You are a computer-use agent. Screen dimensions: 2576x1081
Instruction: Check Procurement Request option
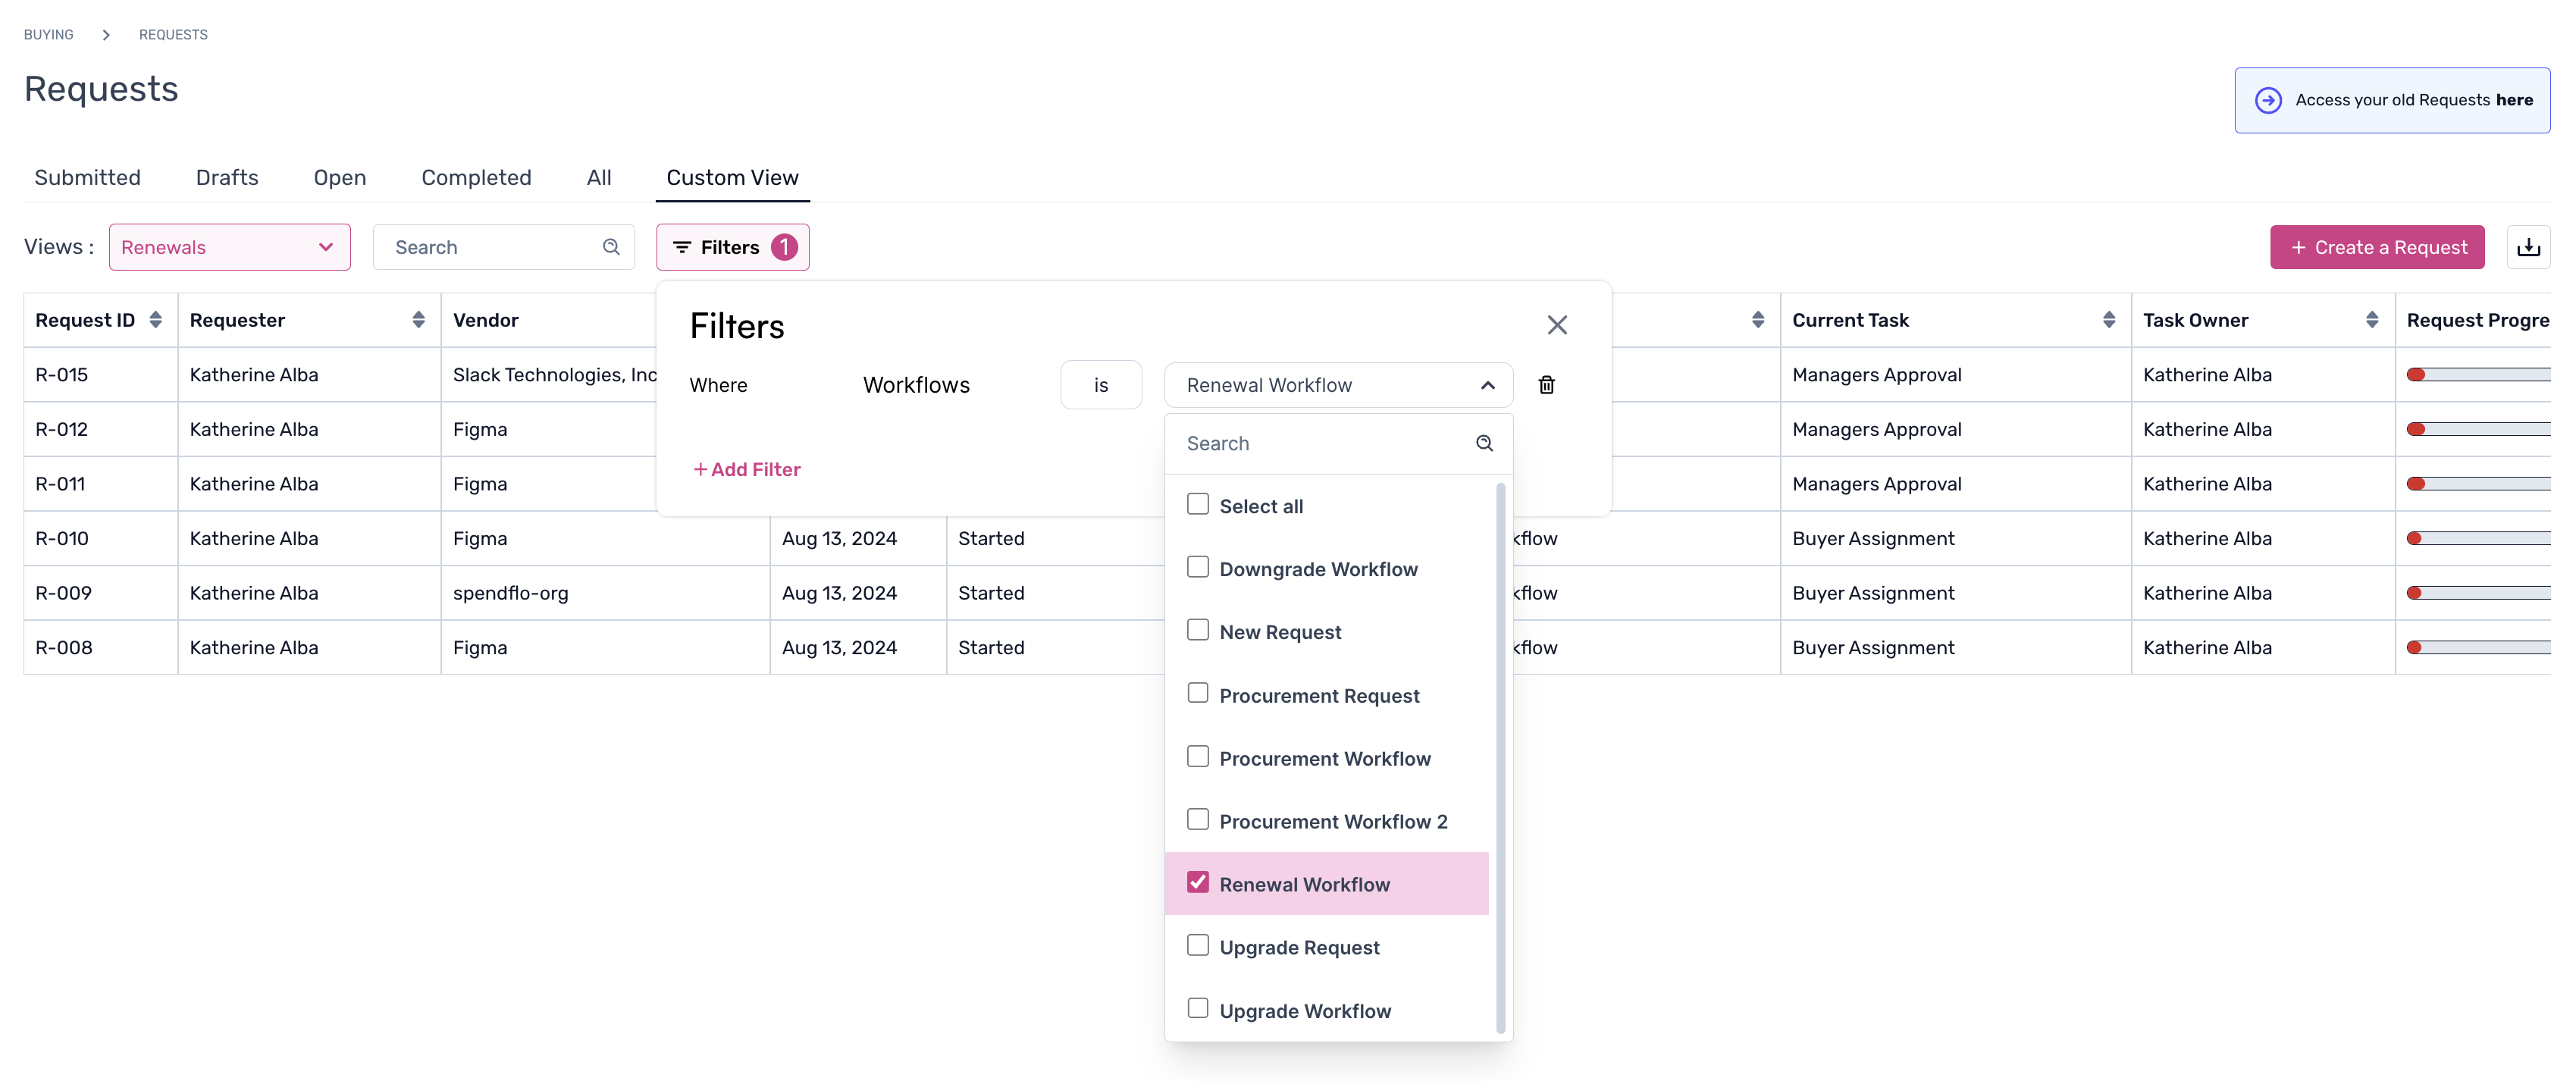1197,693
